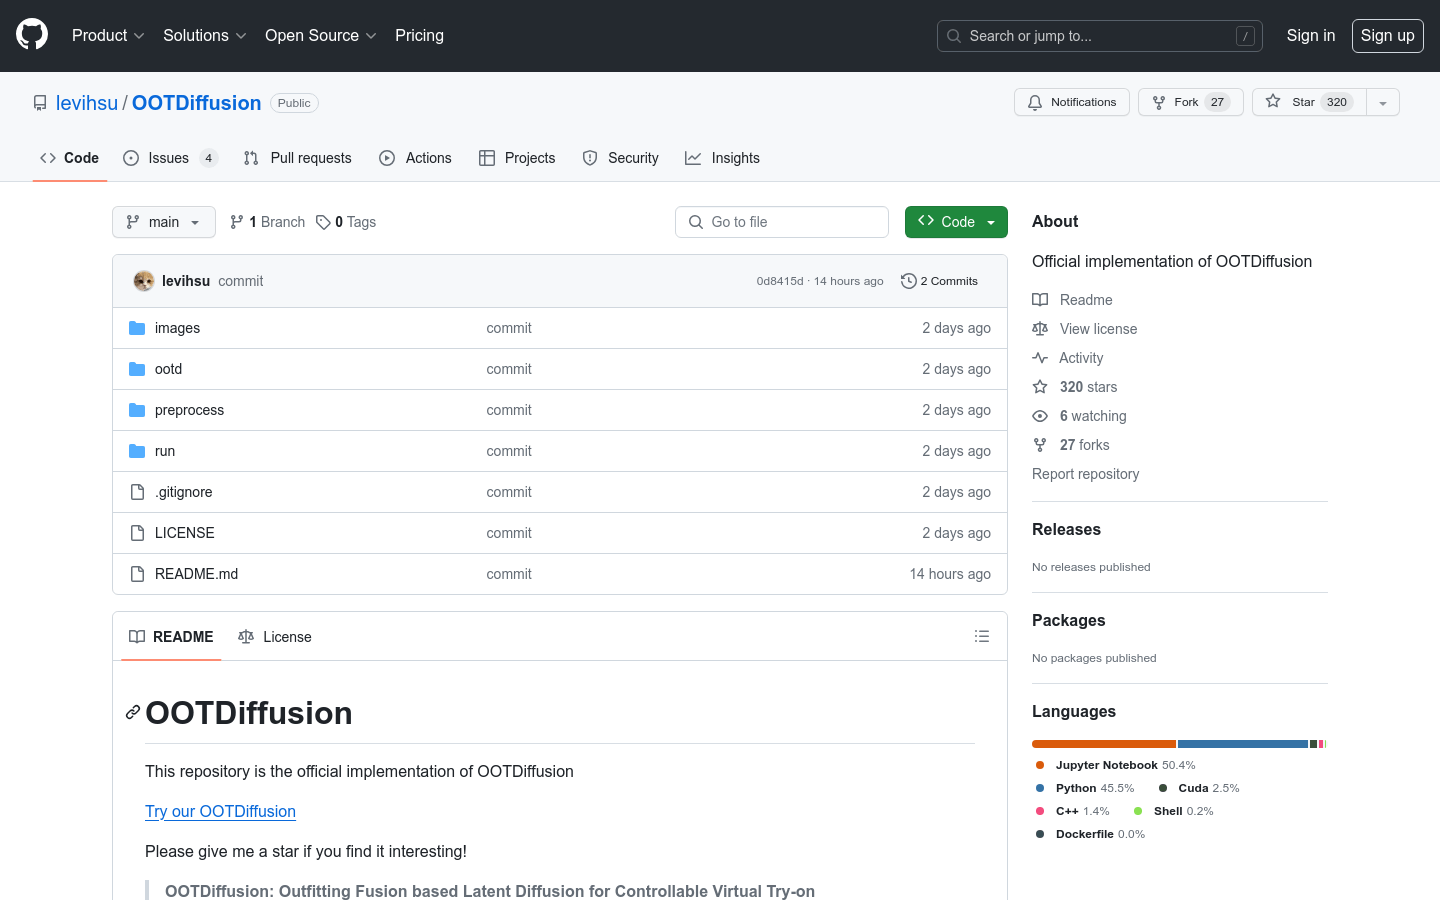Click the Fork icon button

point(1159,102)
